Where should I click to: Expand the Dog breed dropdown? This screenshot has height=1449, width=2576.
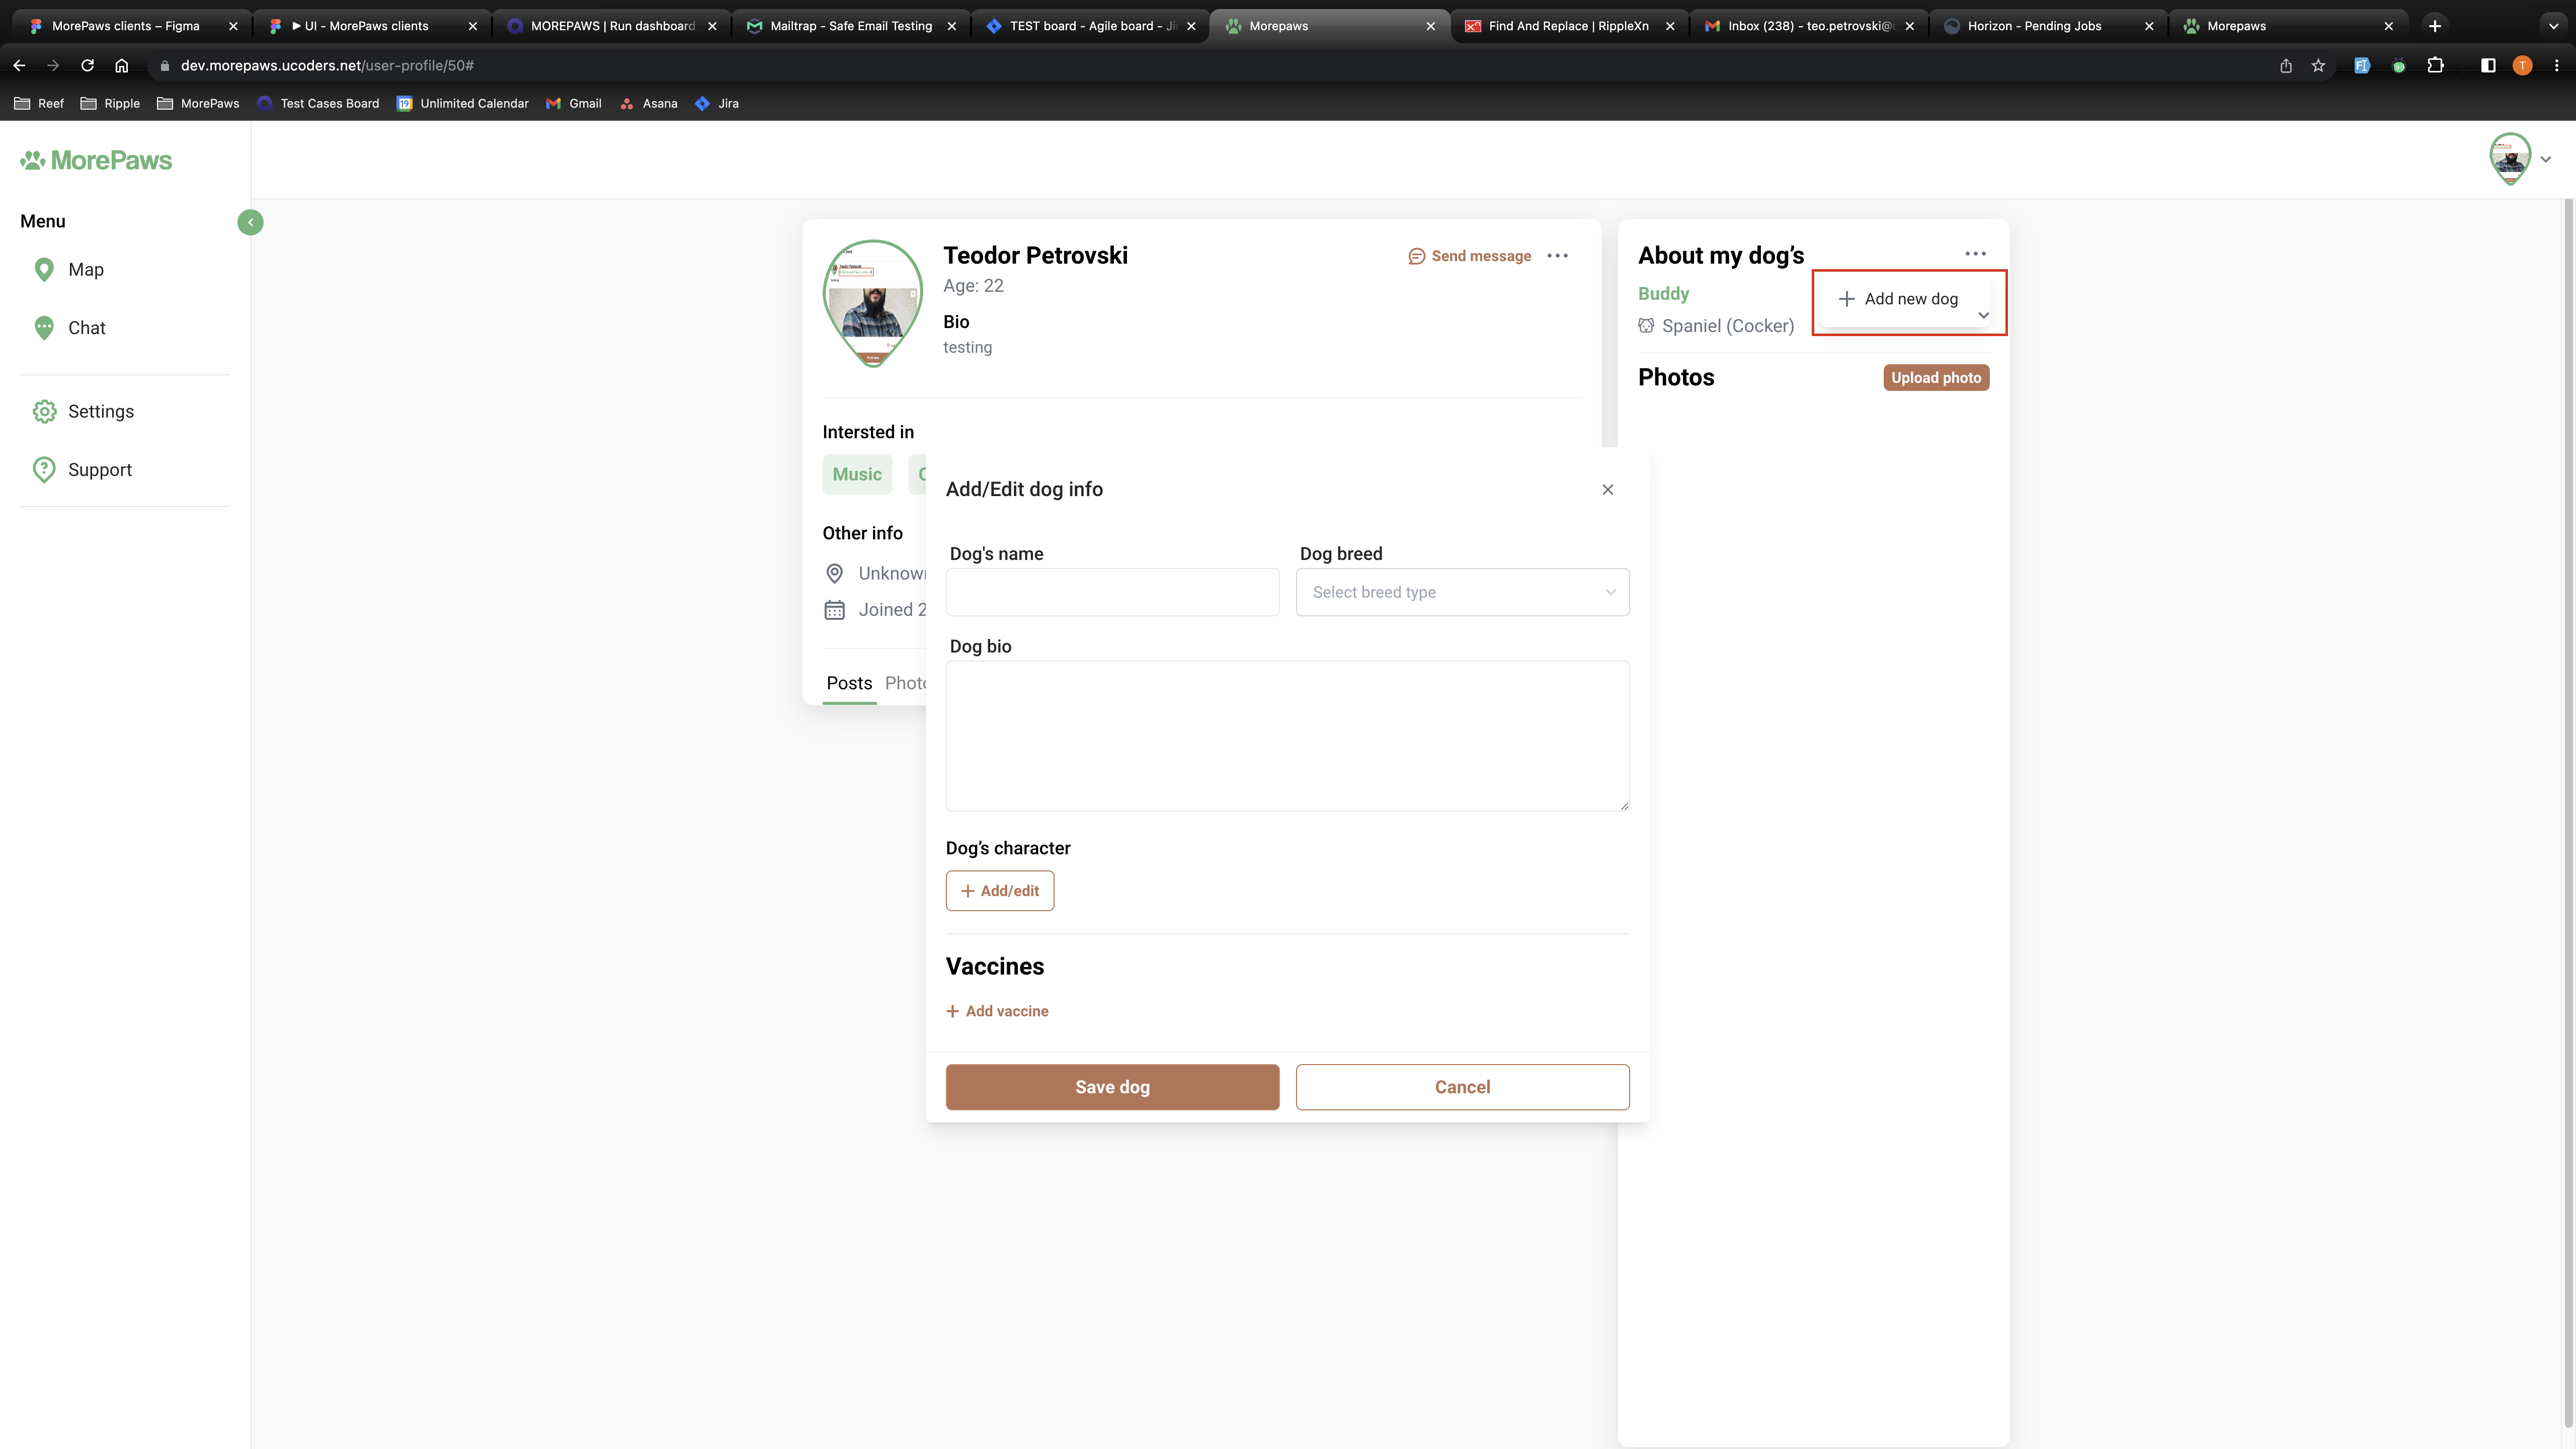click(x=1462, y=592)
